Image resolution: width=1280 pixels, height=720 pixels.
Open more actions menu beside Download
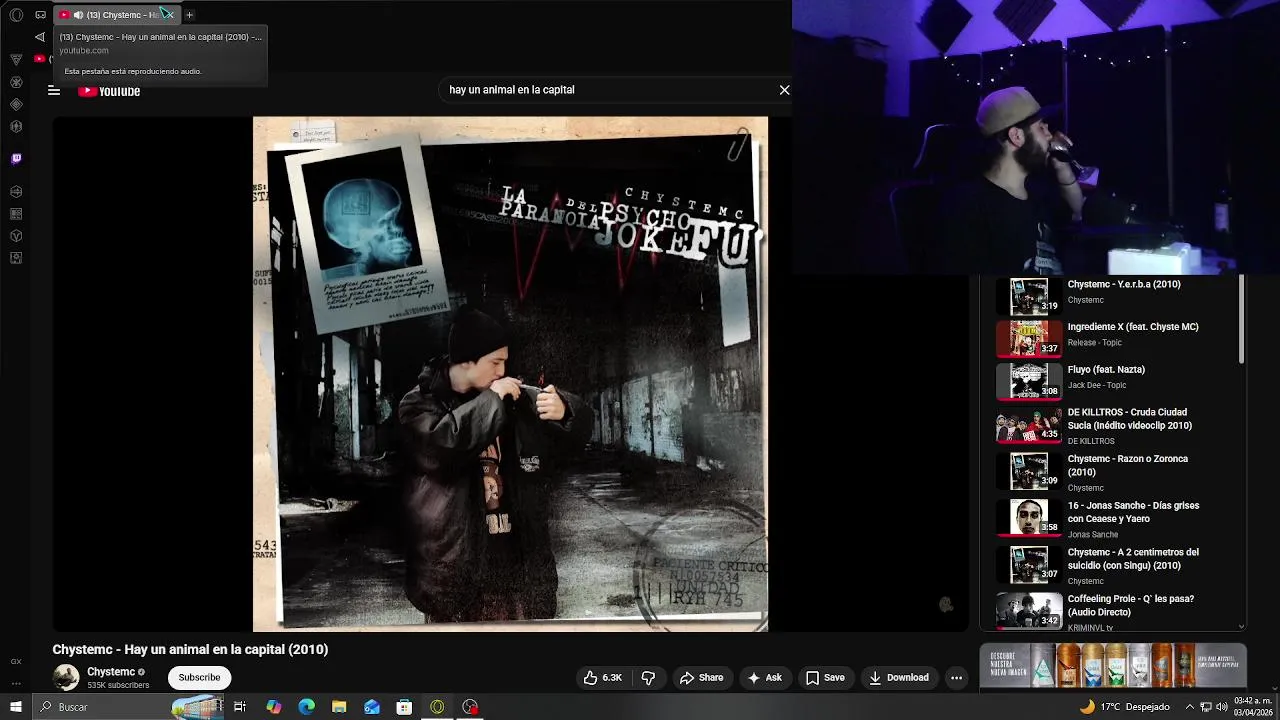point(956,677)
